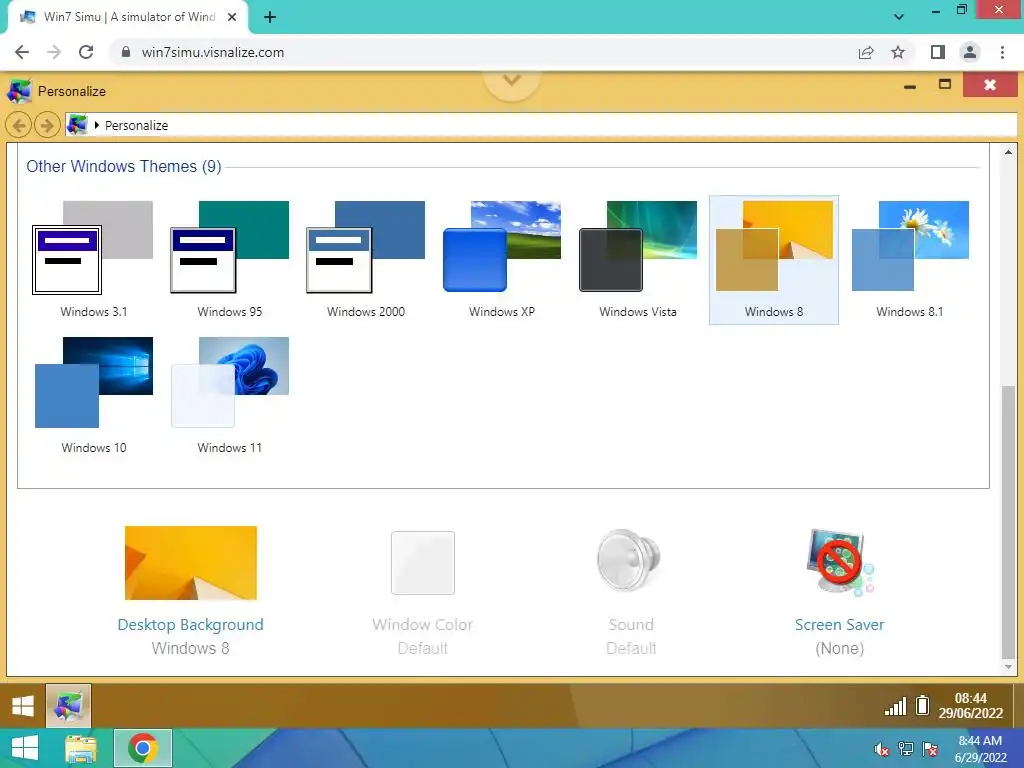Select the Windows Vista theme

click(638, 260)
